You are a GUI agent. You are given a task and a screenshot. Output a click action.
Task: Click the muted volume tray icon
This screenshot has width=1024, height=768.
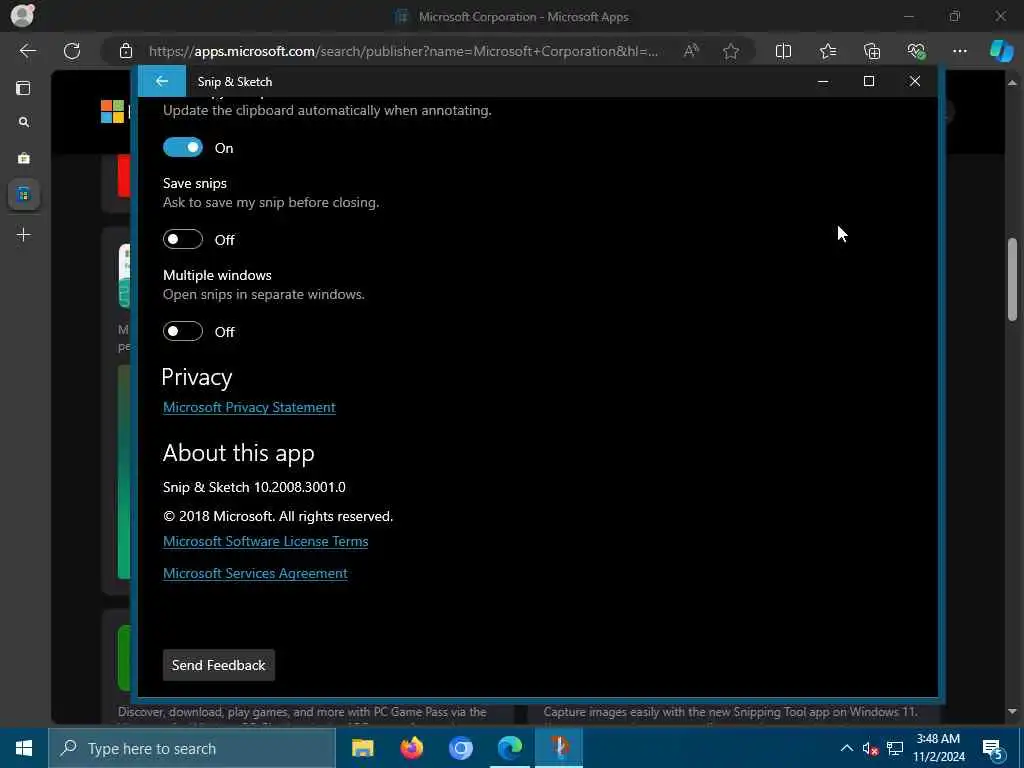click(x=870, y=748)
